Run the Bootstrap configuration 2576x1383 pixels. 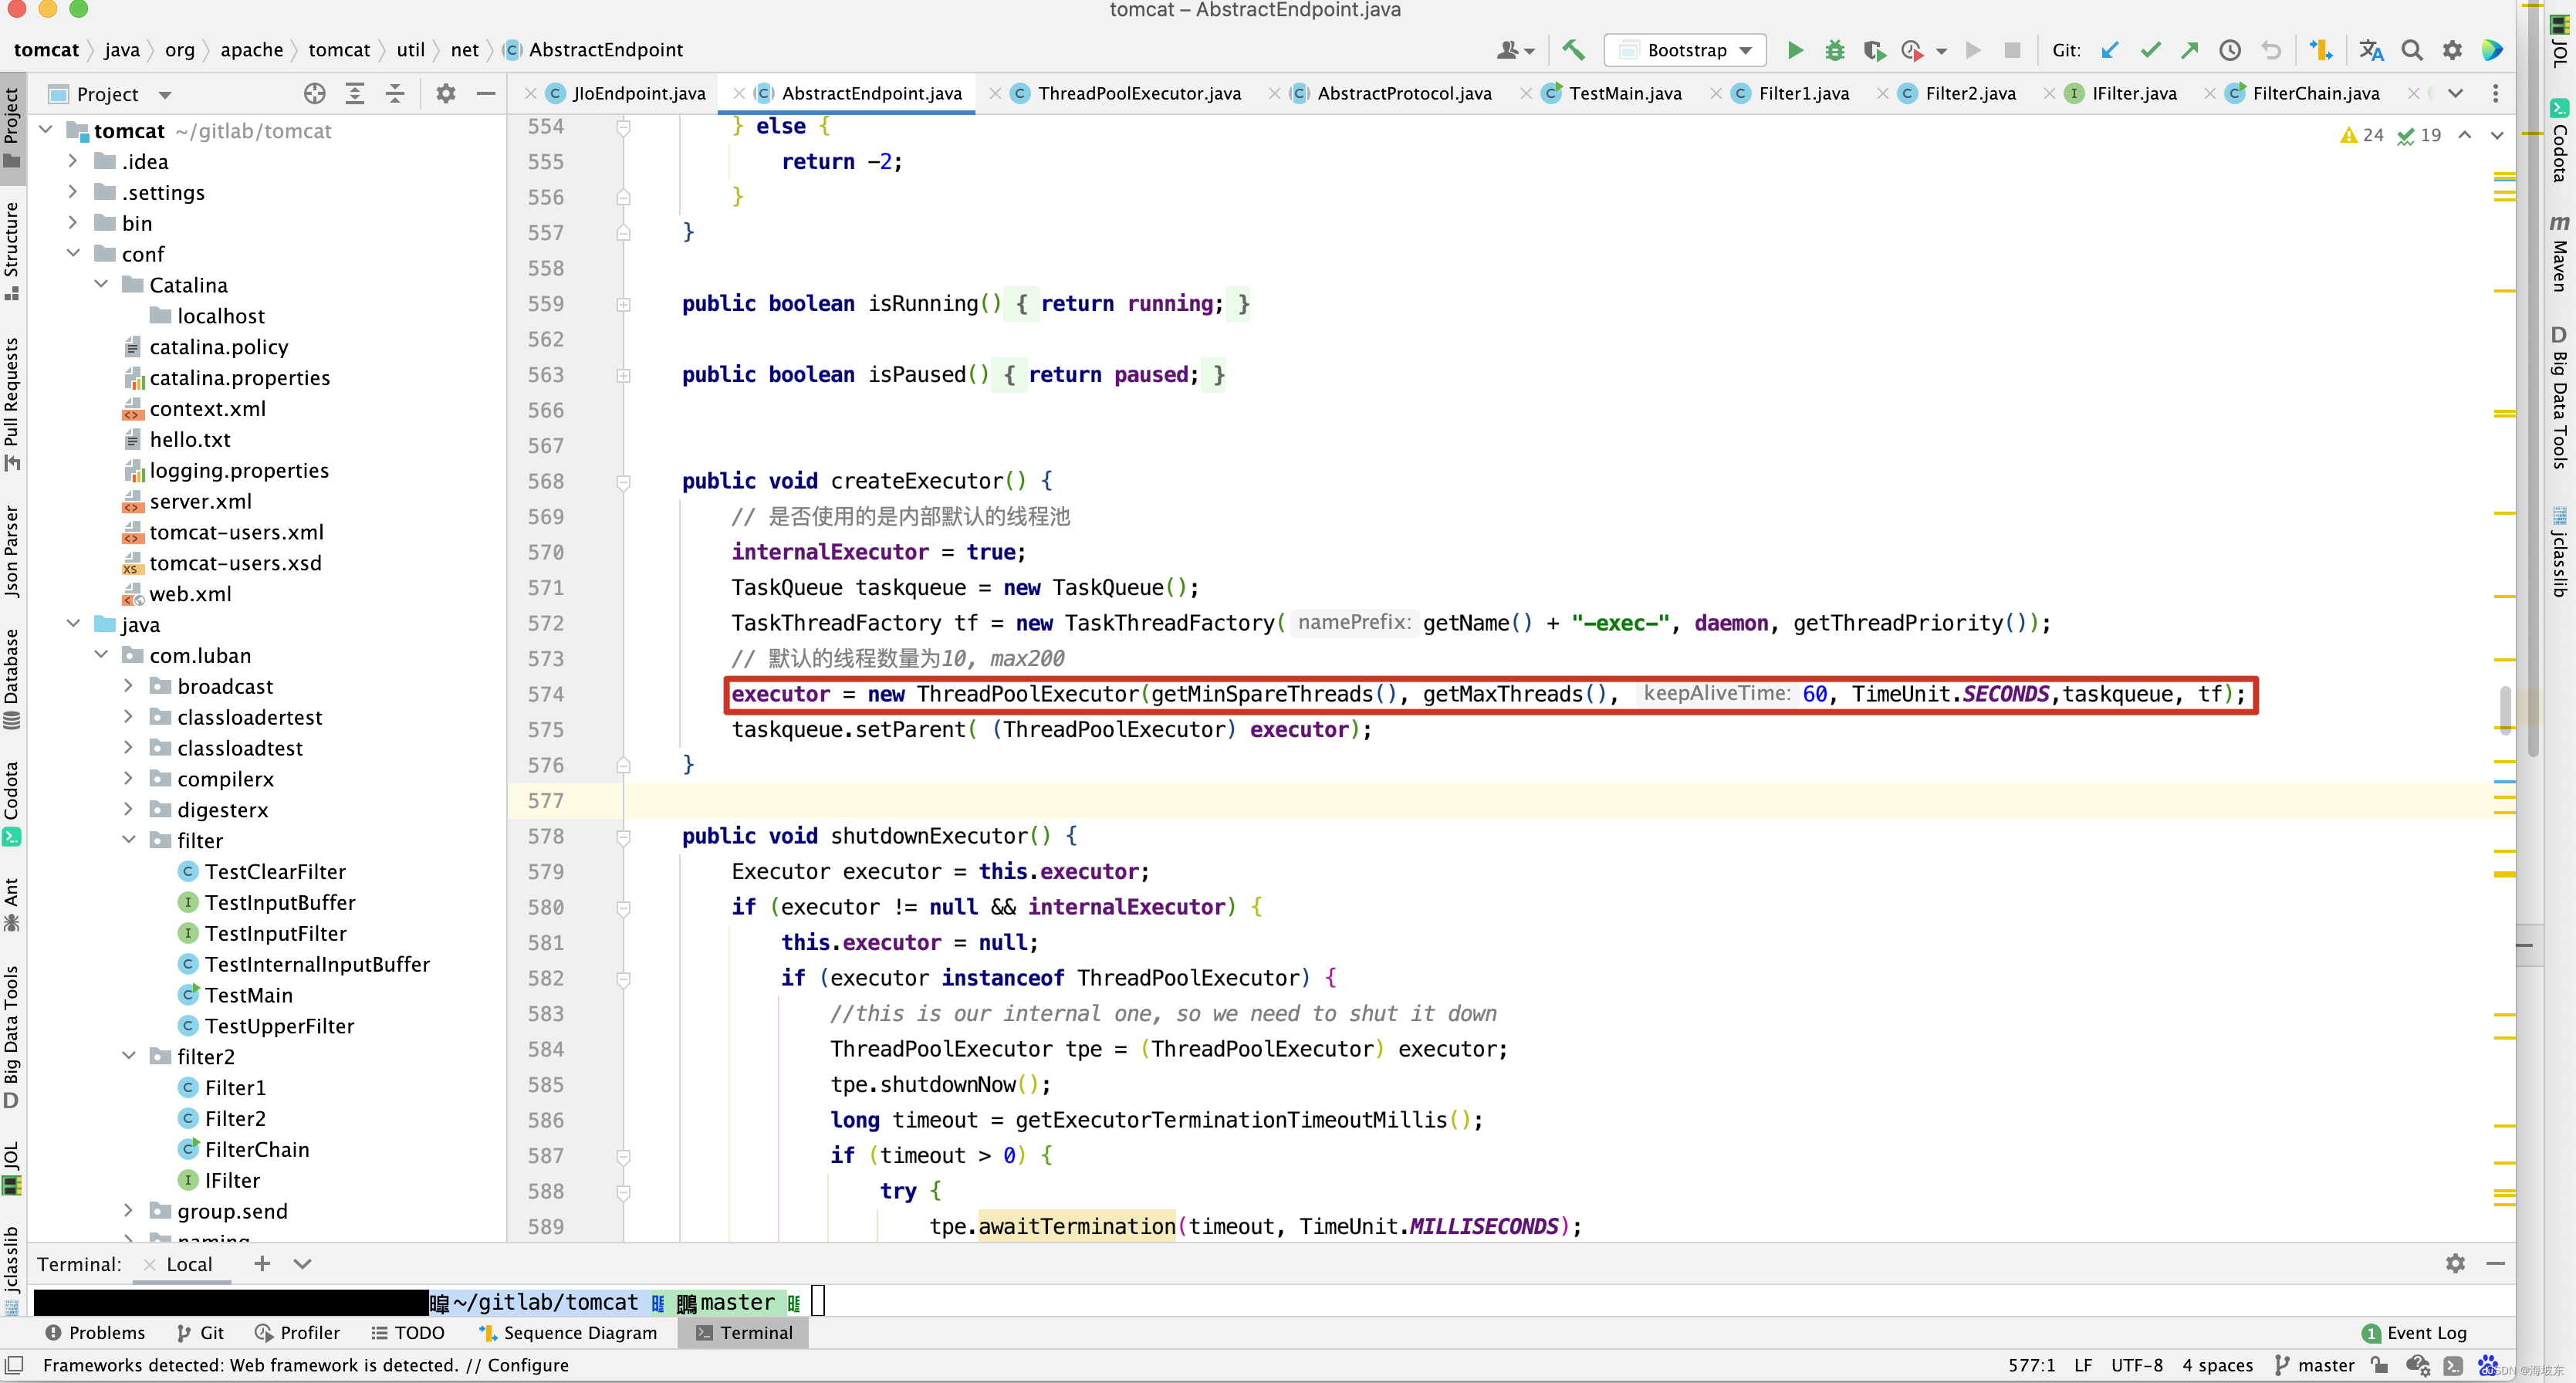(x=1795, y=50)
